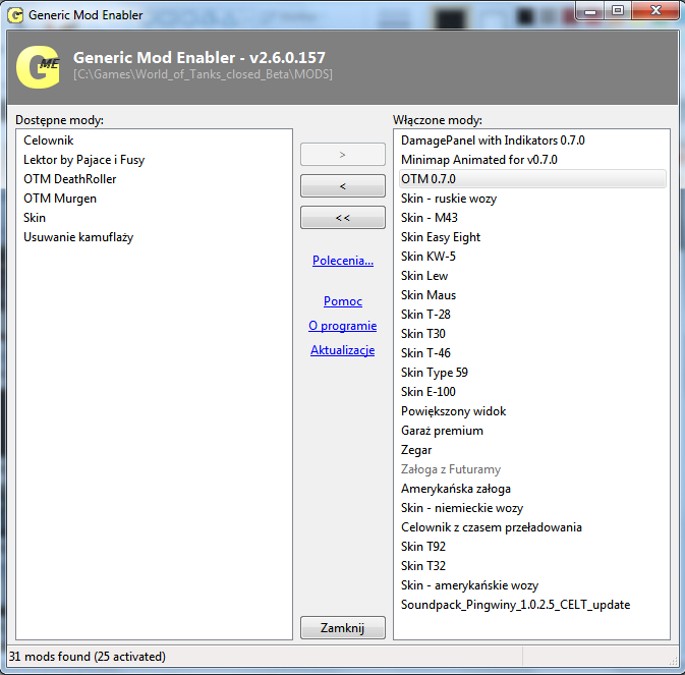Select Lektor by Pajace i Fusy
The width and height of the screenshot is (685, 675).
point(84,160)
